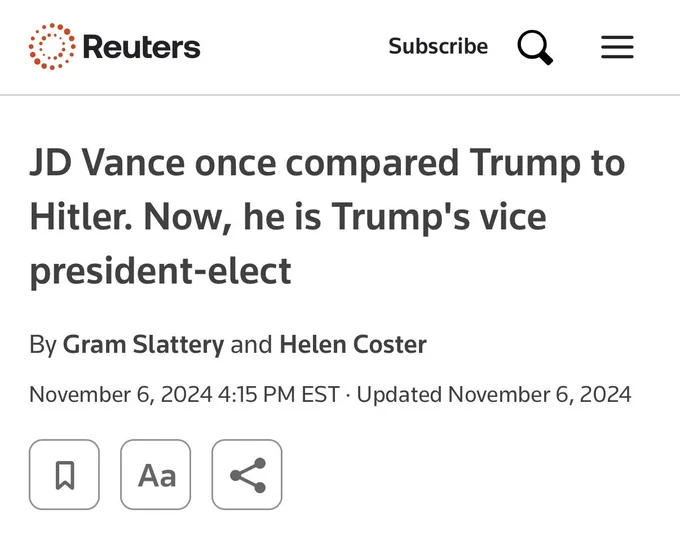Viewport: 680px width, 549px height.
Task: Open the Subscribe link
Action: point(438,46)
